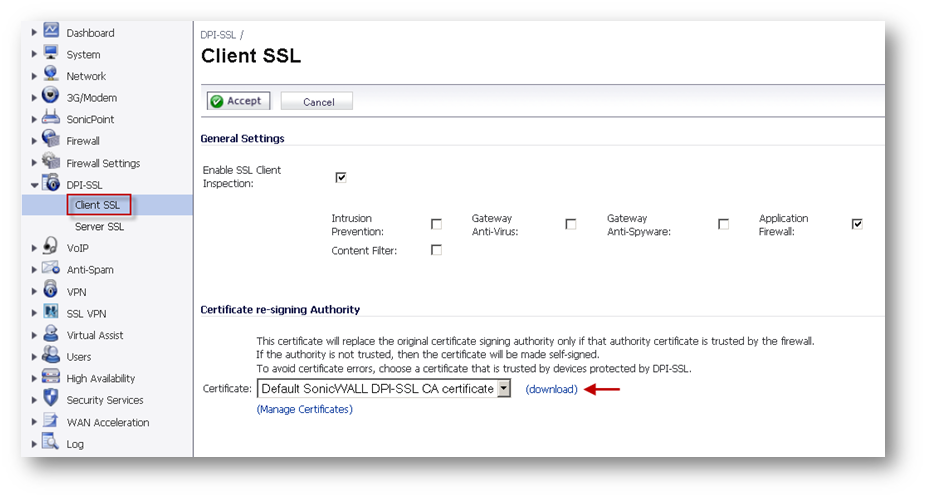Uncheck the Application Firewall checkbox

point(857,224)
